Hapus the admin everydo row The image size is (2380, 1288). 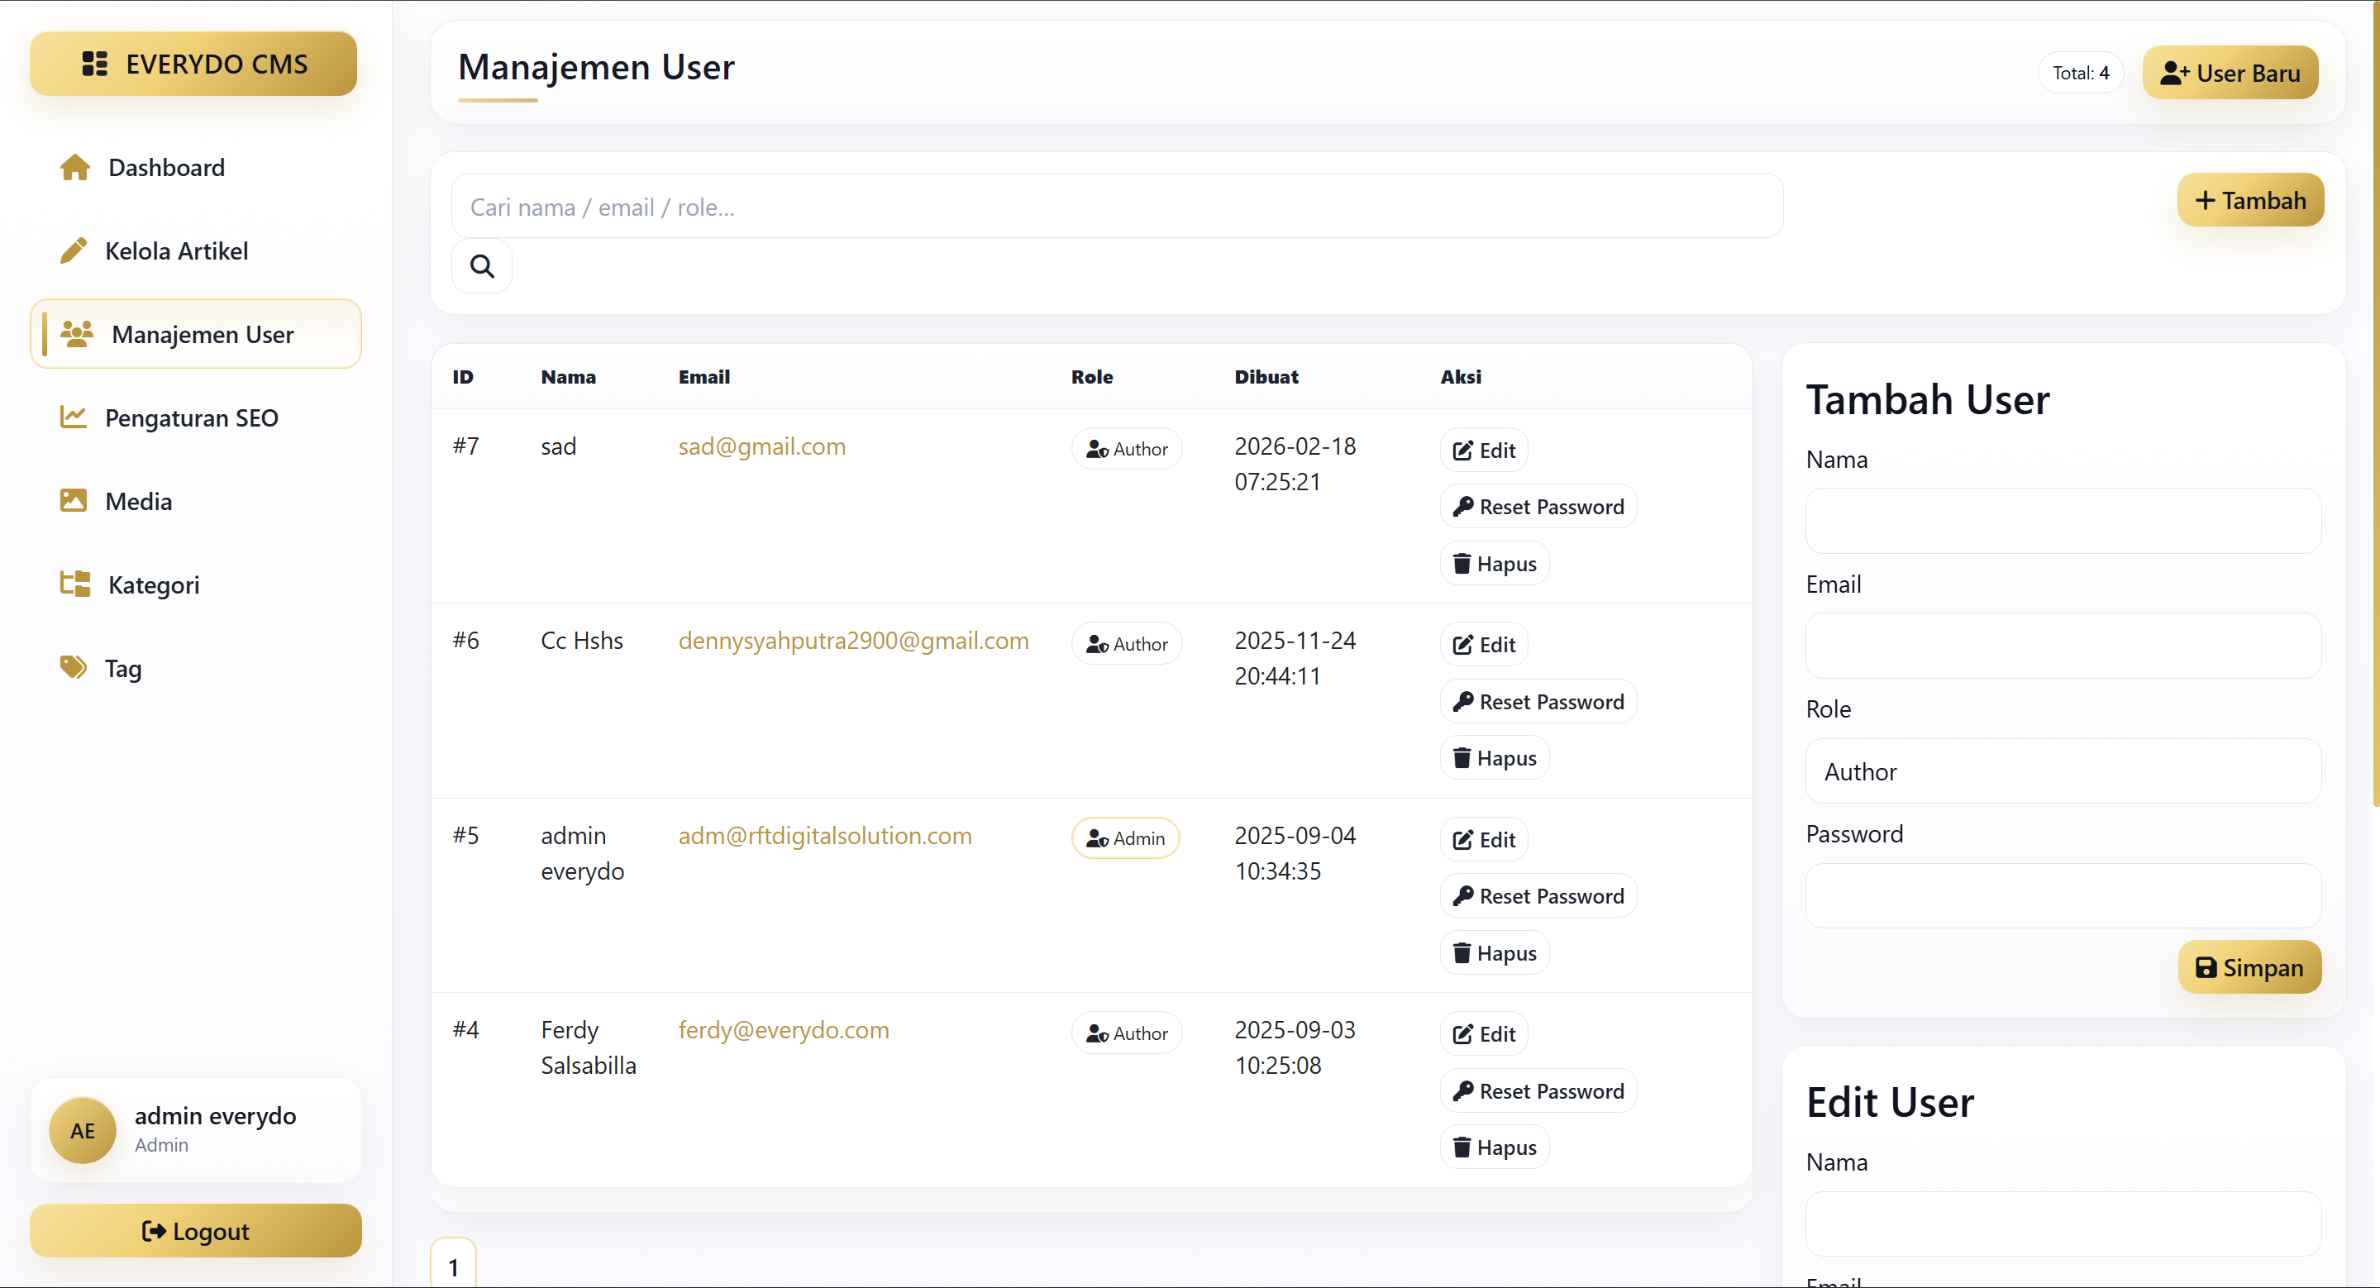click(1495, 953)
